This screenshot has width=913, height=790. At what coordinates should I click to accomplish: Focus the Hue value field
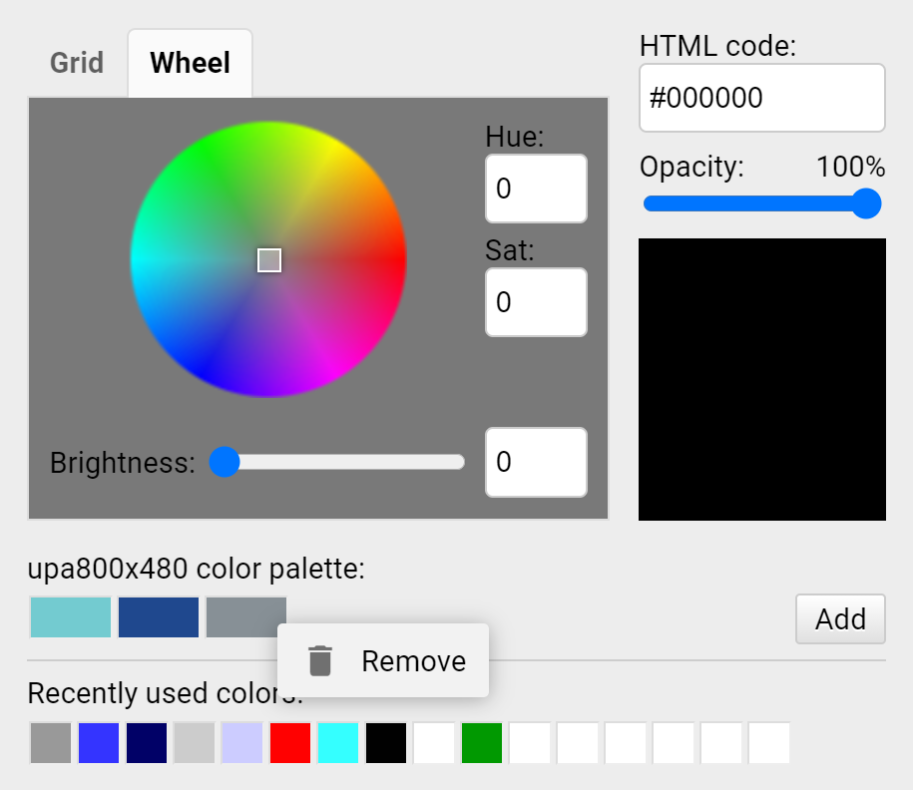coord(536,189)
